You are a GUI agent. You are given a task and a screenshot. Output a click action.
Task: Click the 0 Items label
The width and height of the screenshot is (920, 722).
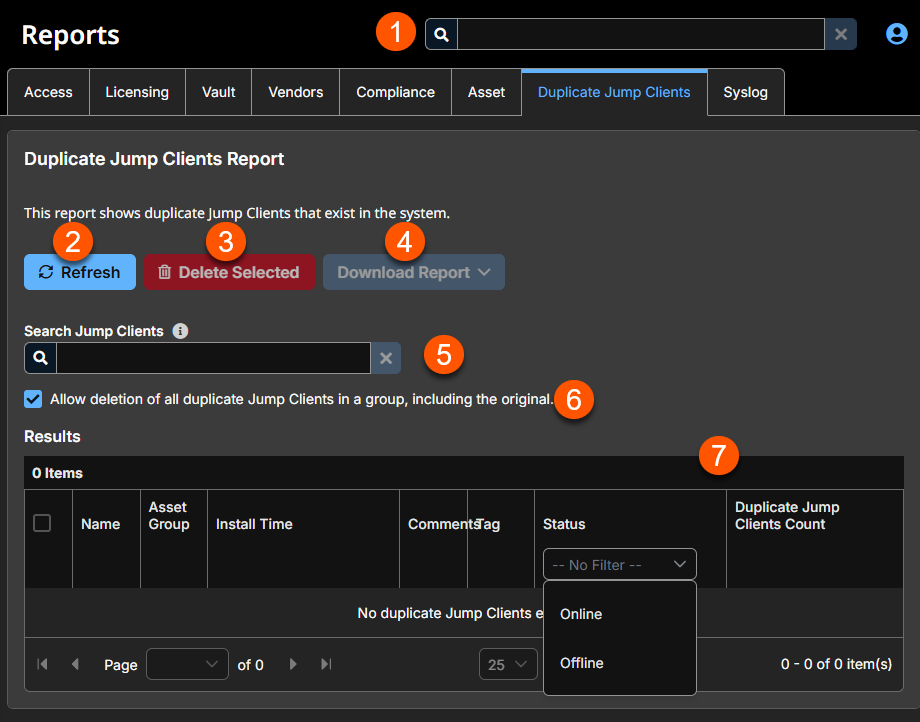[x=58, y=473]
